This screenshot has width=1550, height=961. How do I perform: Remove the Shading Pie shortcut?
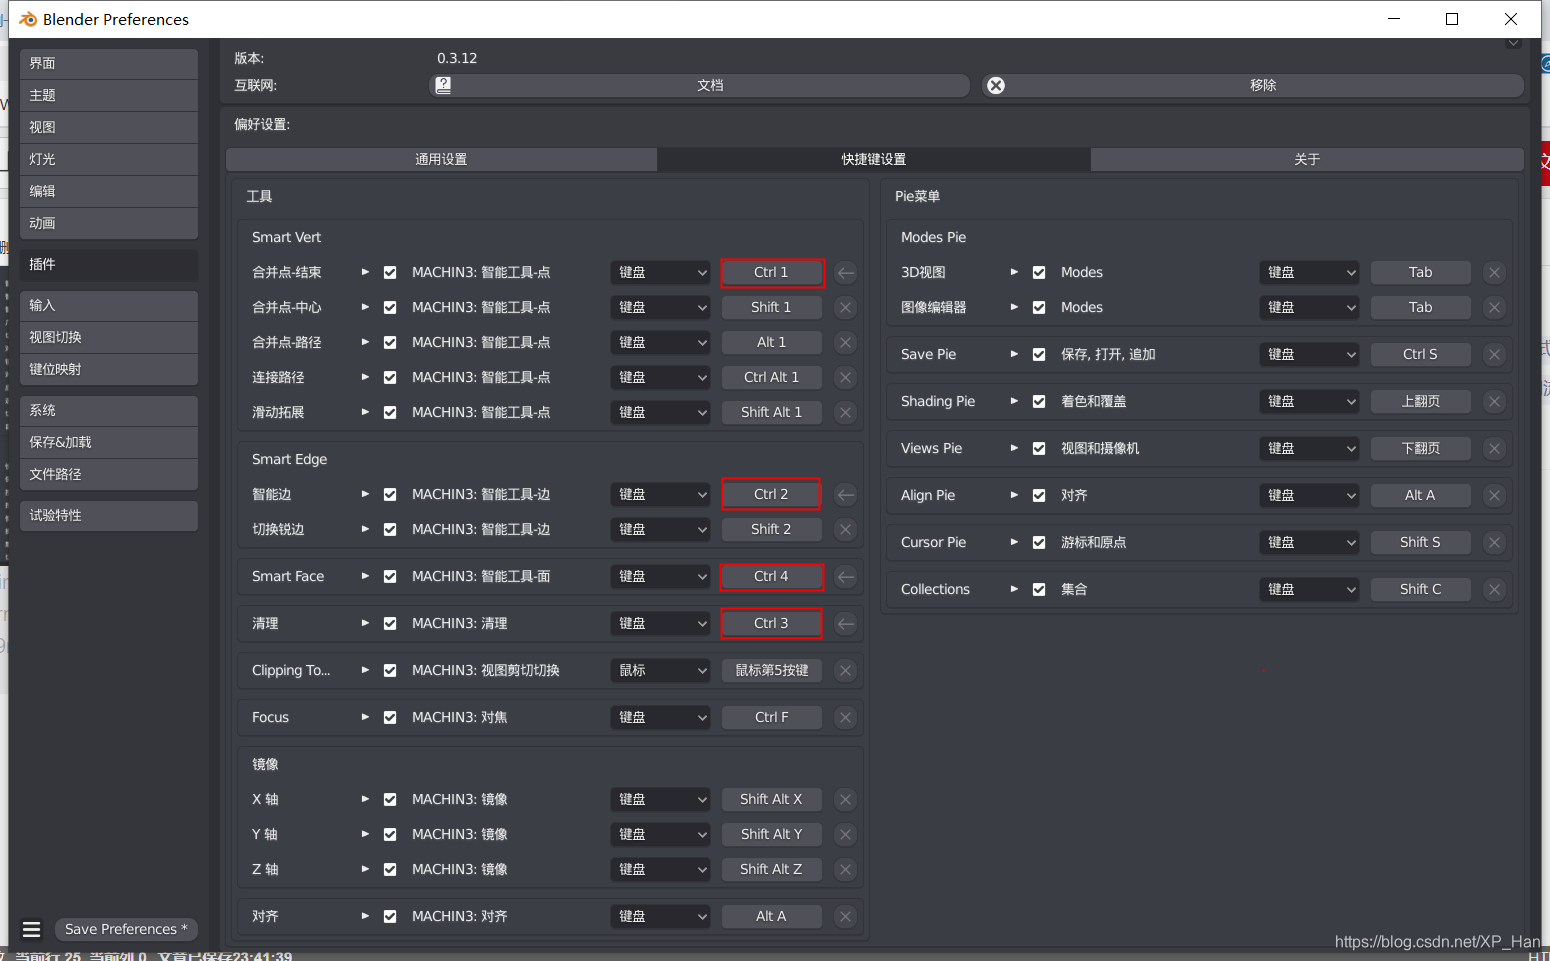coord(1494,401)
